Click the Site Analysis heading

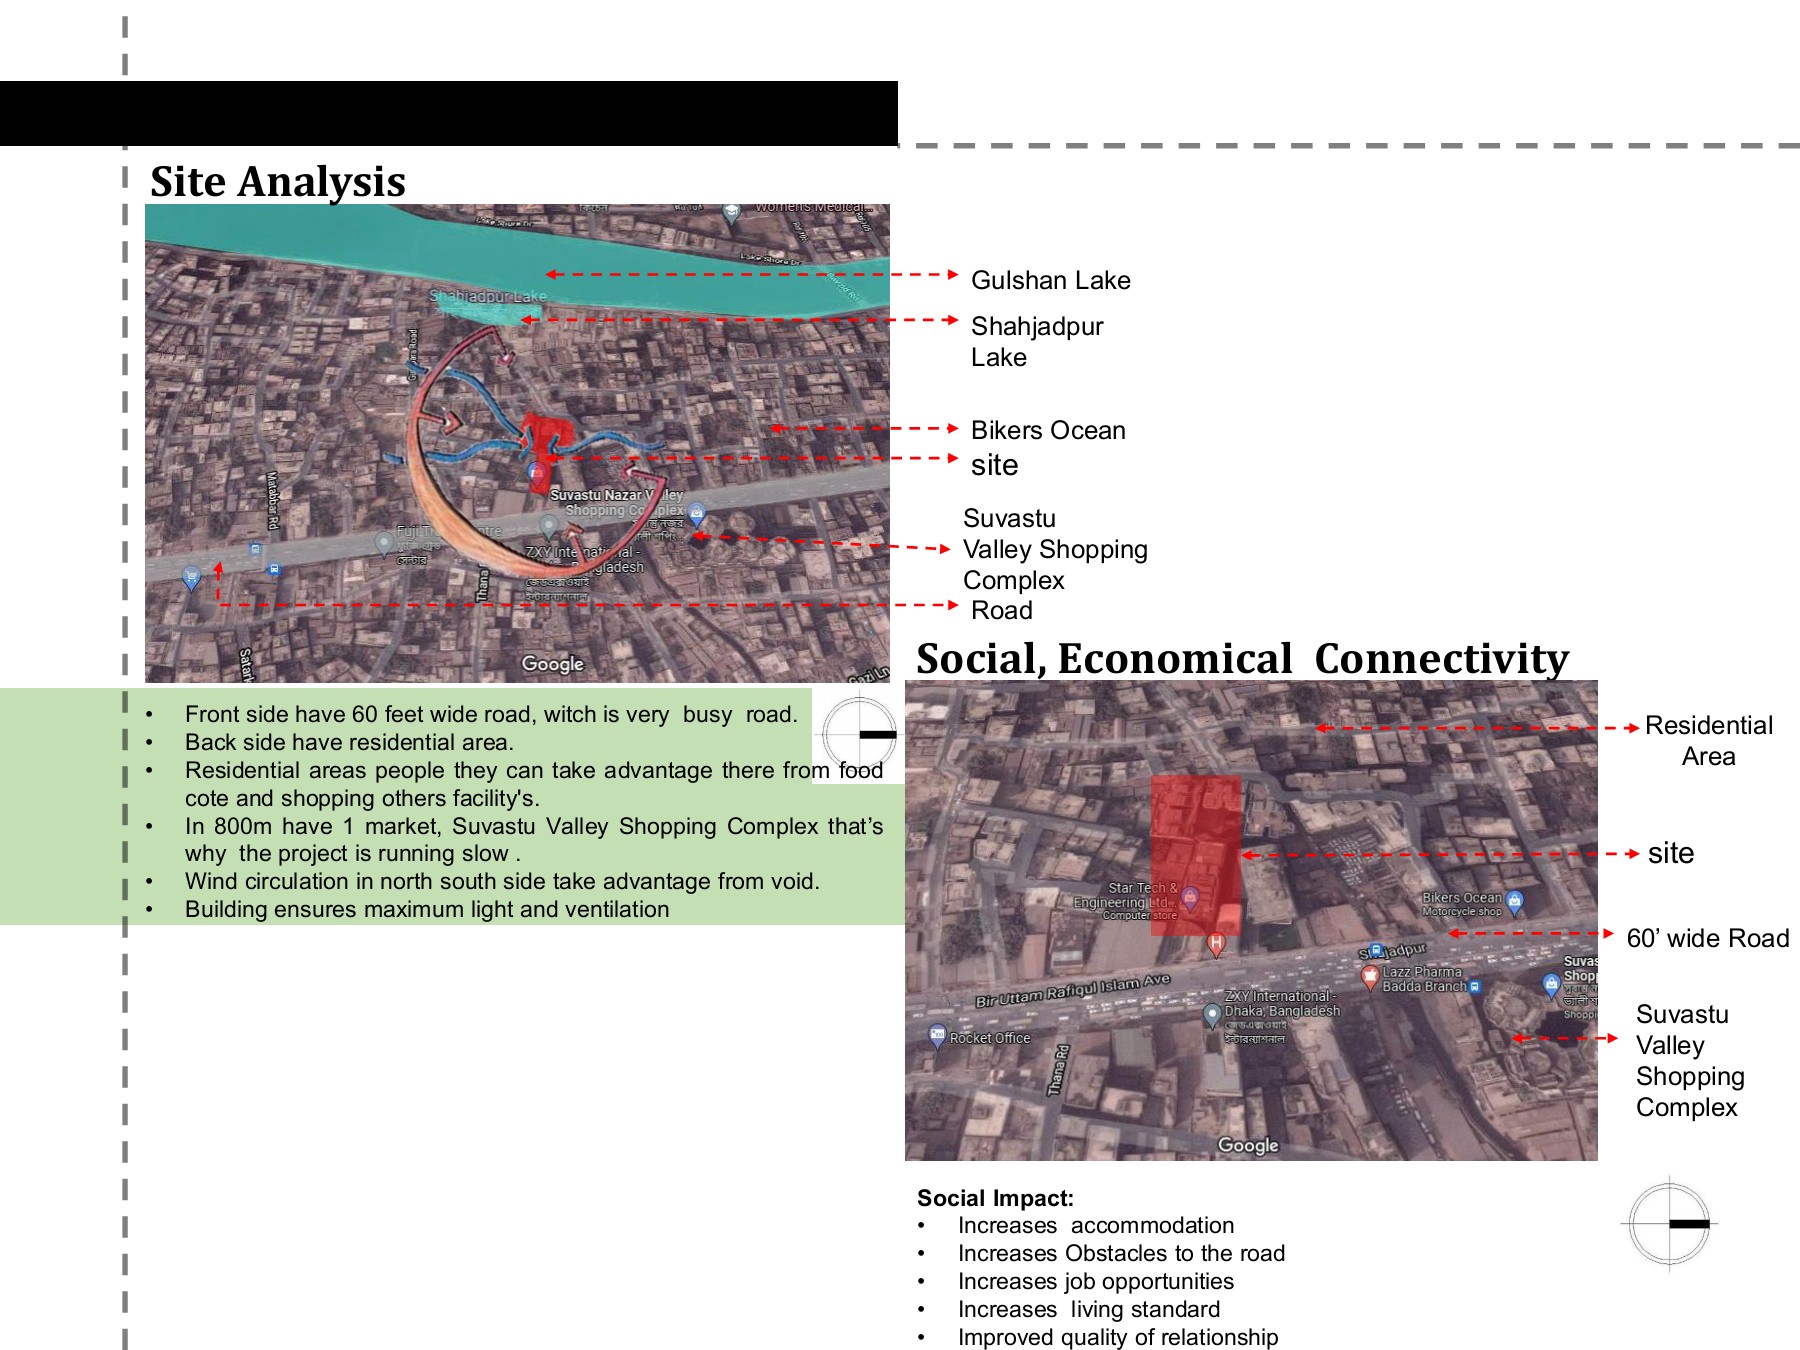(x=277, y=182)
